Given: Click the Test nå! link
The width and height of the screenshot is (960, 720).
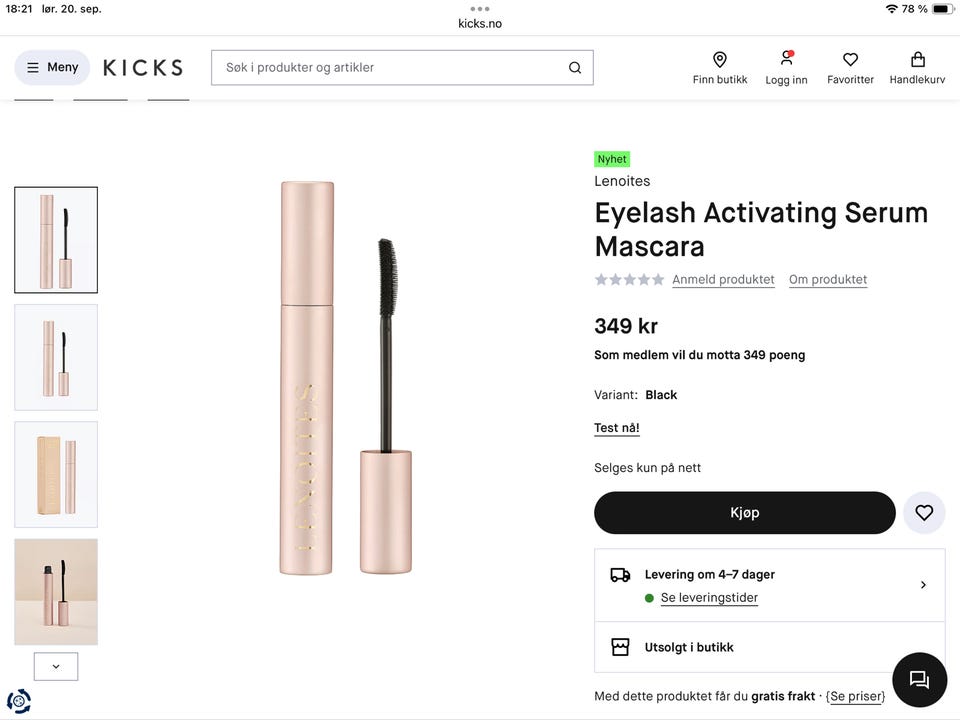Looking at the screenshot, I should click(617, 428).
